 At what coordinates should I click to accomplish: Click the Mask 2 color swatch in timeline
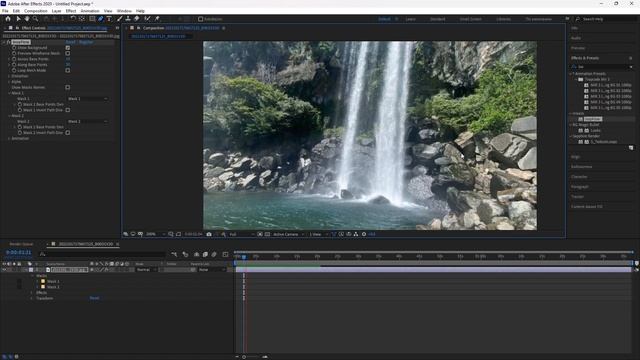[x=43, y=287]
